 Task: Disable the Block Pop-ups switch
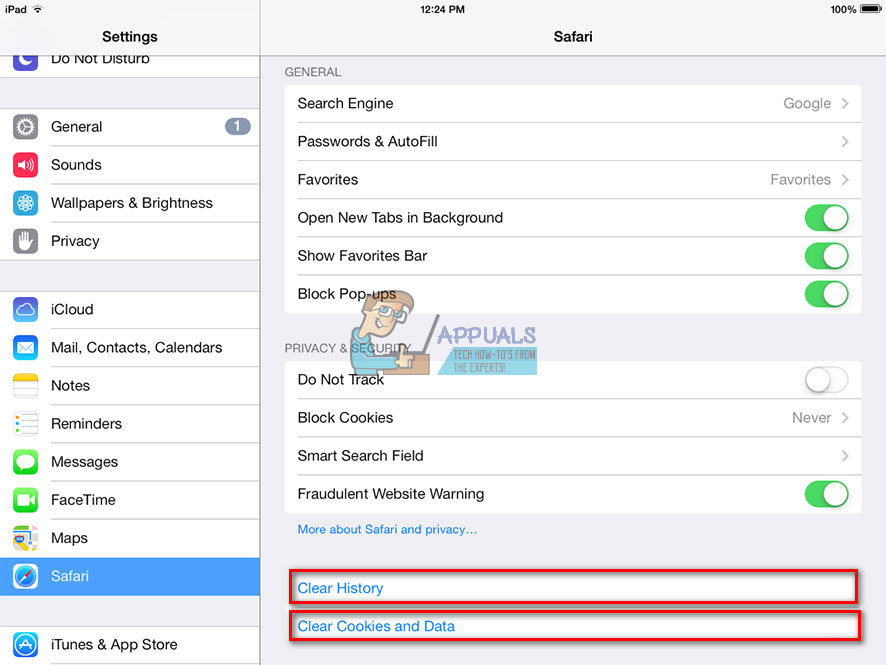point(826,294)
